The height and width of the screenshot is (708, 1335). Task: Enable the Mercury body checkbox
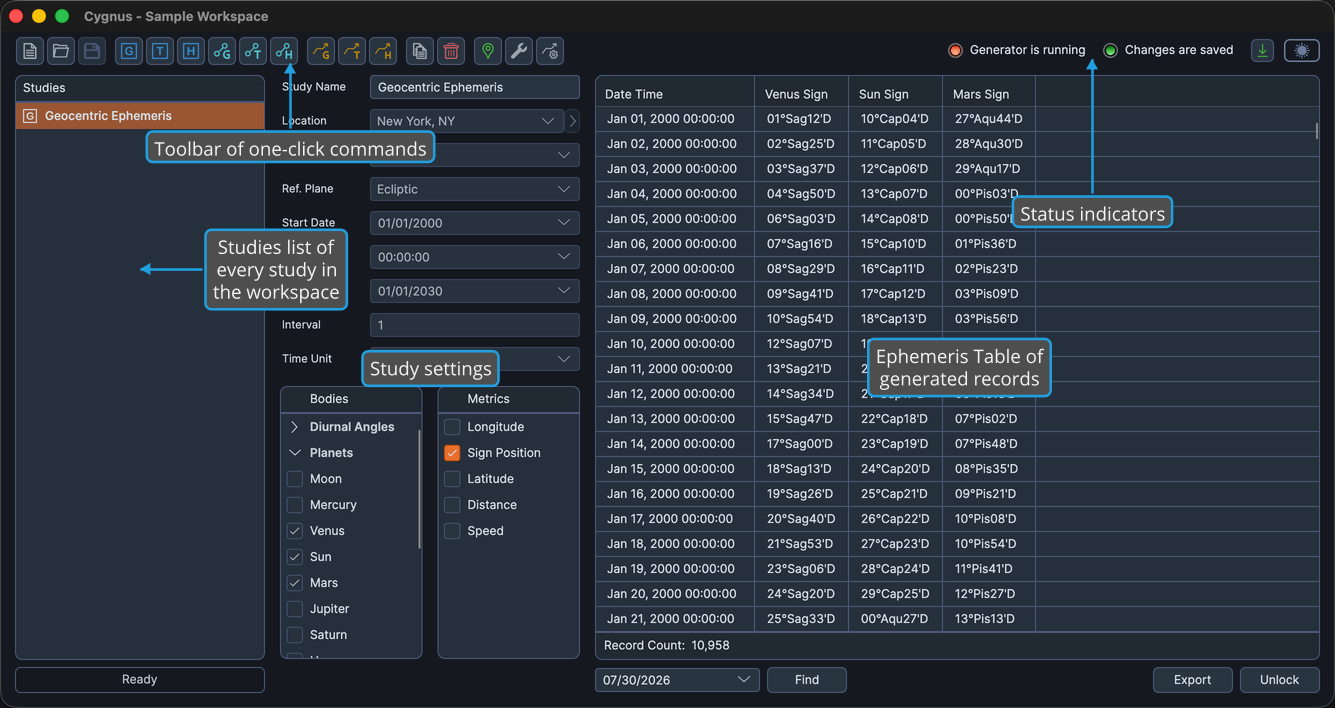[295, 505]
